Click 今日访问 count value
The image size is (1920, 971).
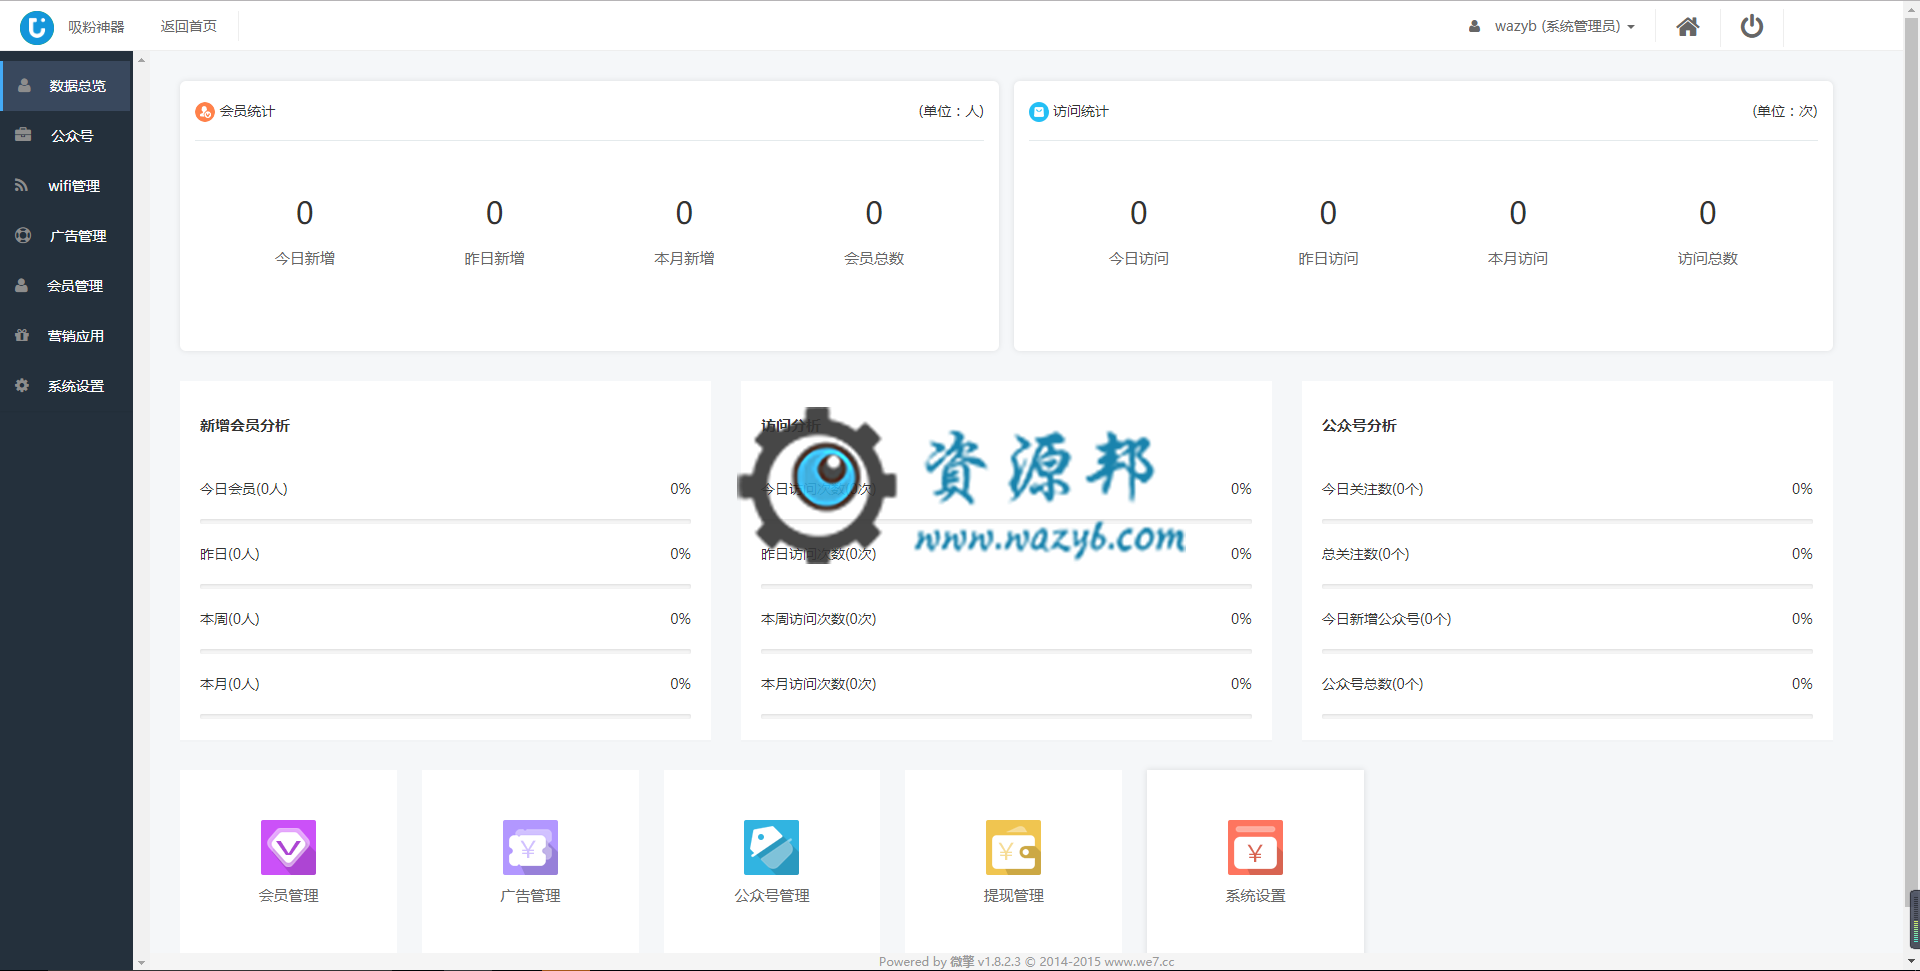pos(1139,213)
